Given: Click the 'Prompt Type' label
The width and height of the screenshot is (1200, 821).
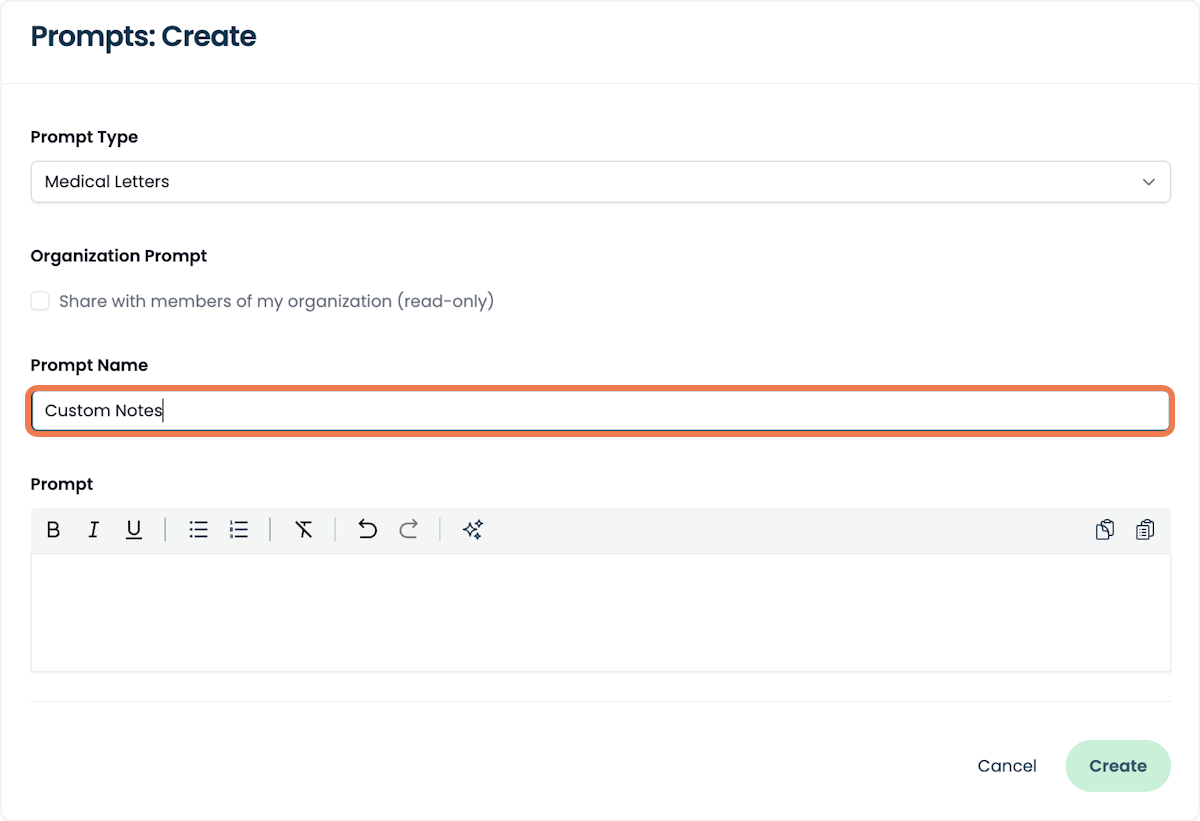Looking at the screenshot, I should pyautogui.click(x=85, y=137).
